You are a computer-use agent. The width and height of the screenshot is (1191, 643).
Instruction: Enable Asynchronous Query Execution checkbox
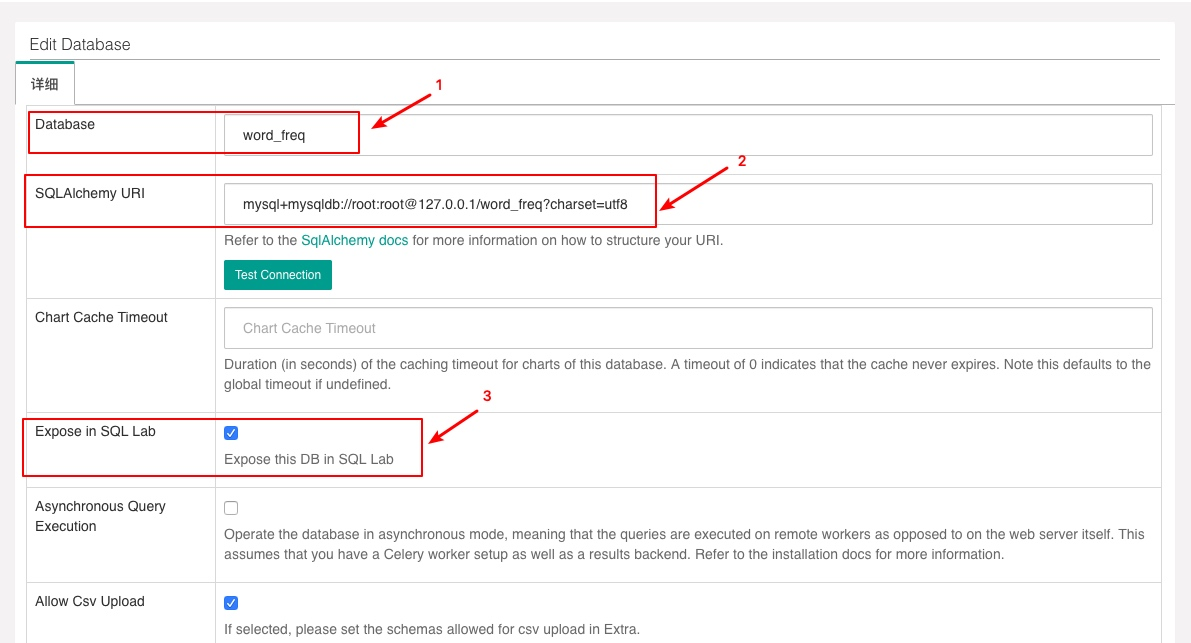(231, 508)
